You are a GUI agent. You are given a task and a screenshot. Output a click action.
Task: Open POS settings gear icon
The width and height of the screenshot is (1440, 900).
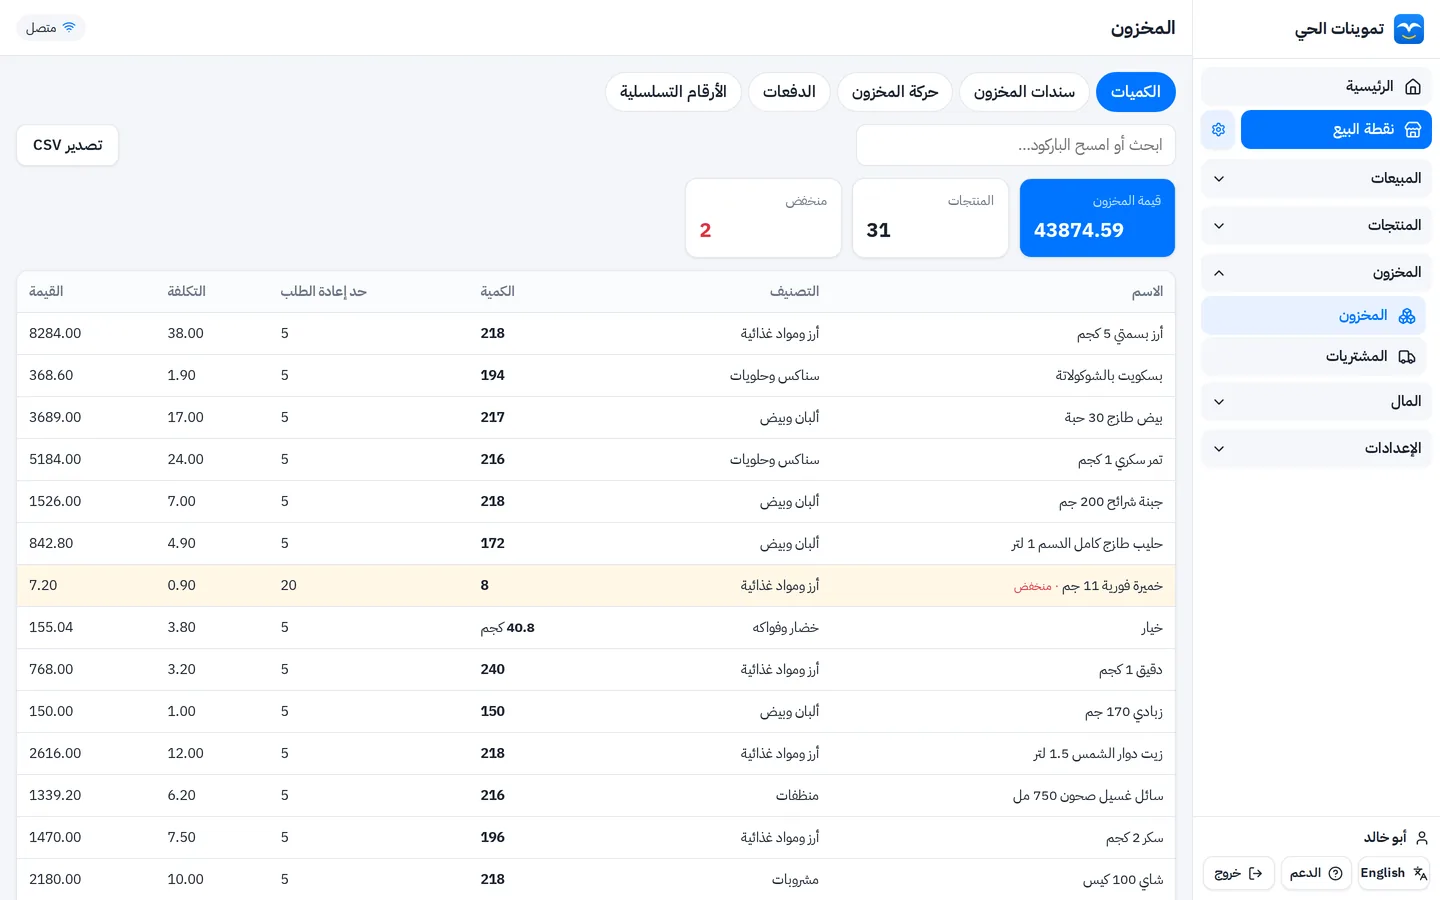click(1218, 130)
